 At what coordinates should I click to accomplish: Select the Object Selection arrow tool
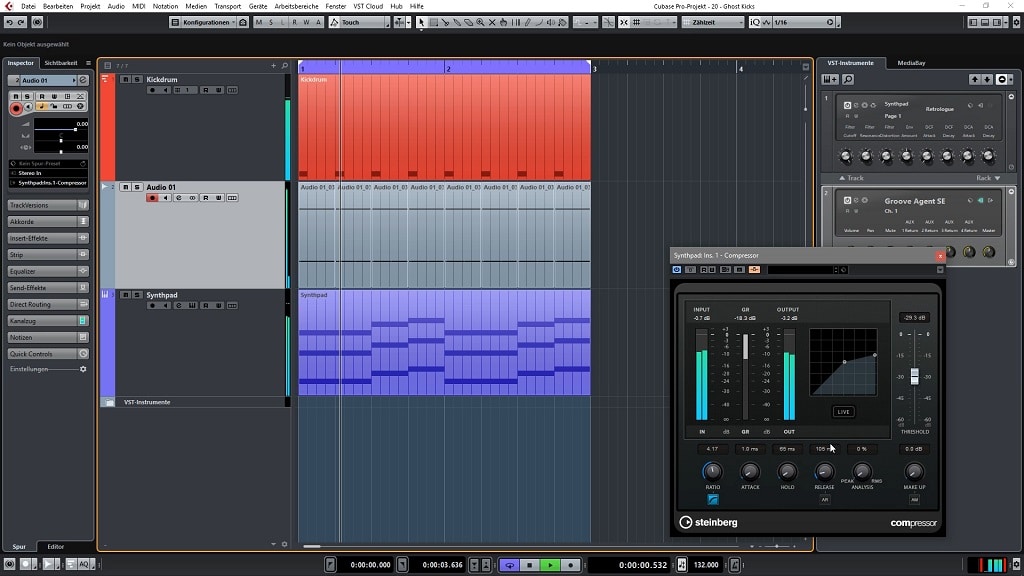421,22
